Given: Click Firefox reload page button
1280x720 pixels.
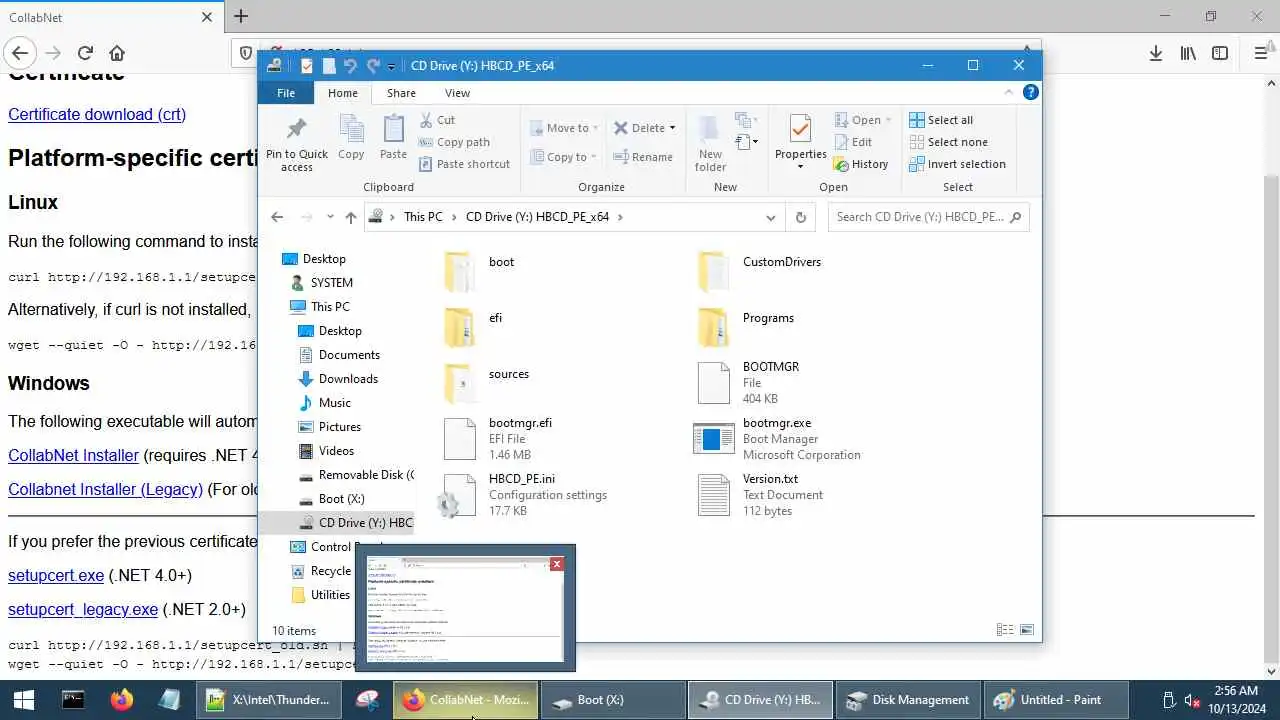Looking at the screenshot, I should [x=85, y=53].
